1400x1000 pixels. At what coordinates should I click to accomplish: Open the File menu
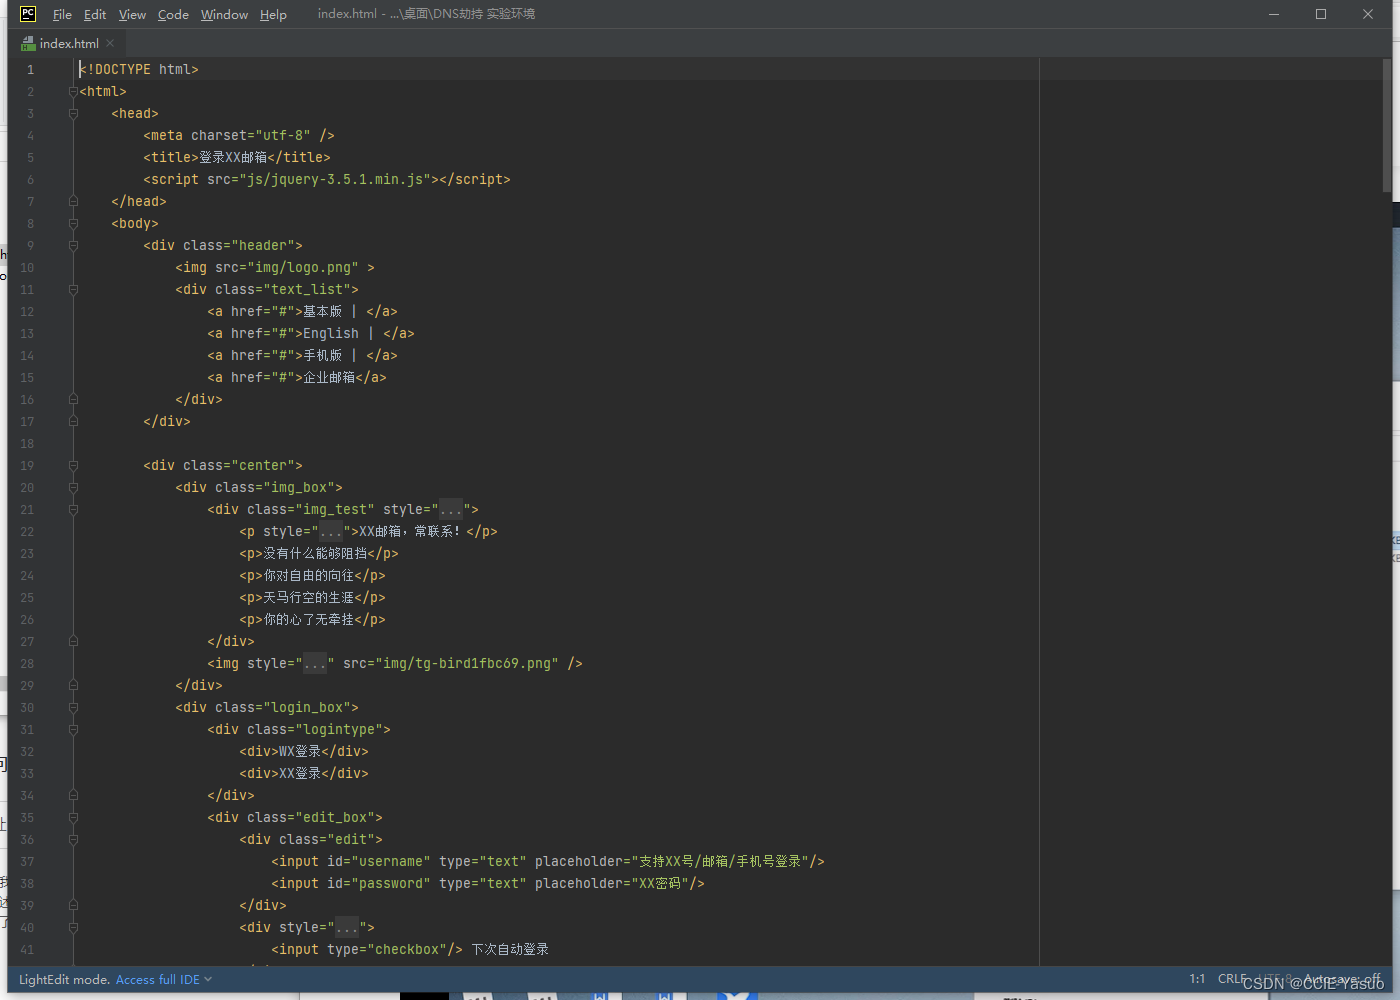pyautogui.click(x=62, y=14)
